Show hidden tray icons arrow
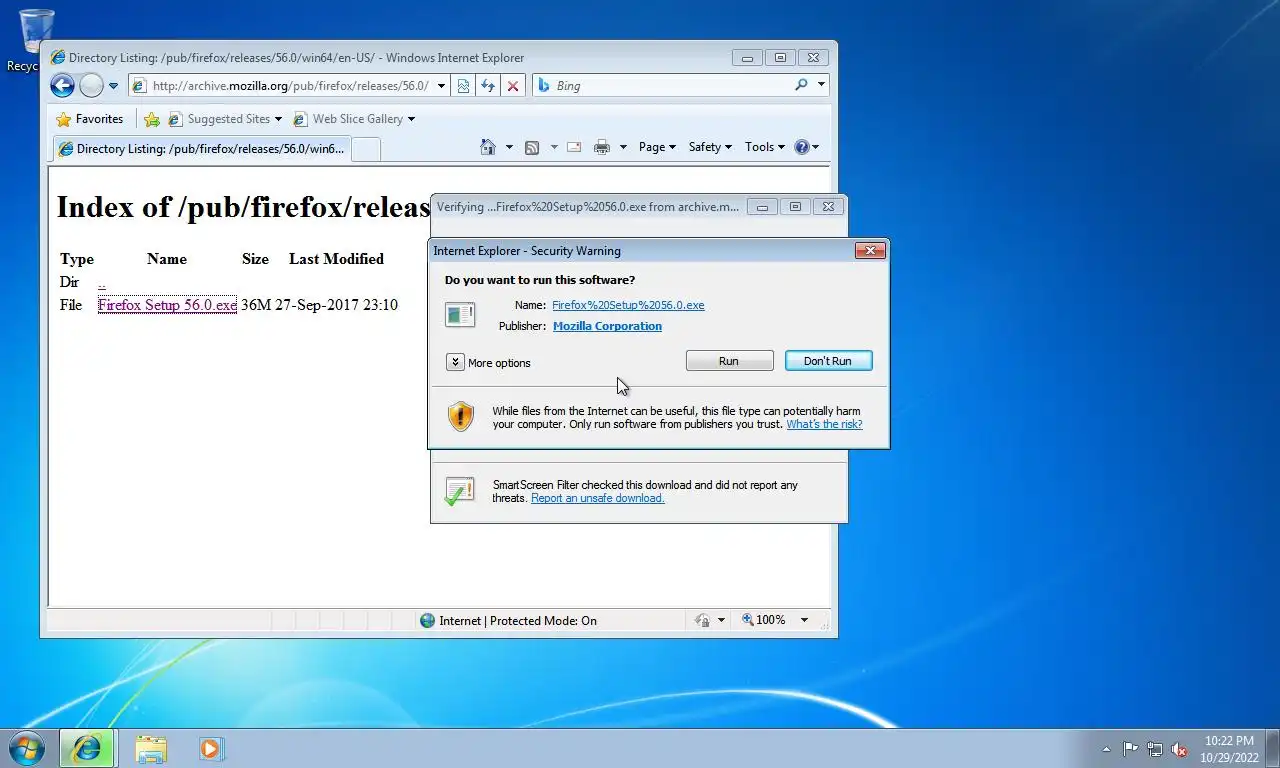The height and width of the screenshot is (768, 1280). click(1106, 749)
